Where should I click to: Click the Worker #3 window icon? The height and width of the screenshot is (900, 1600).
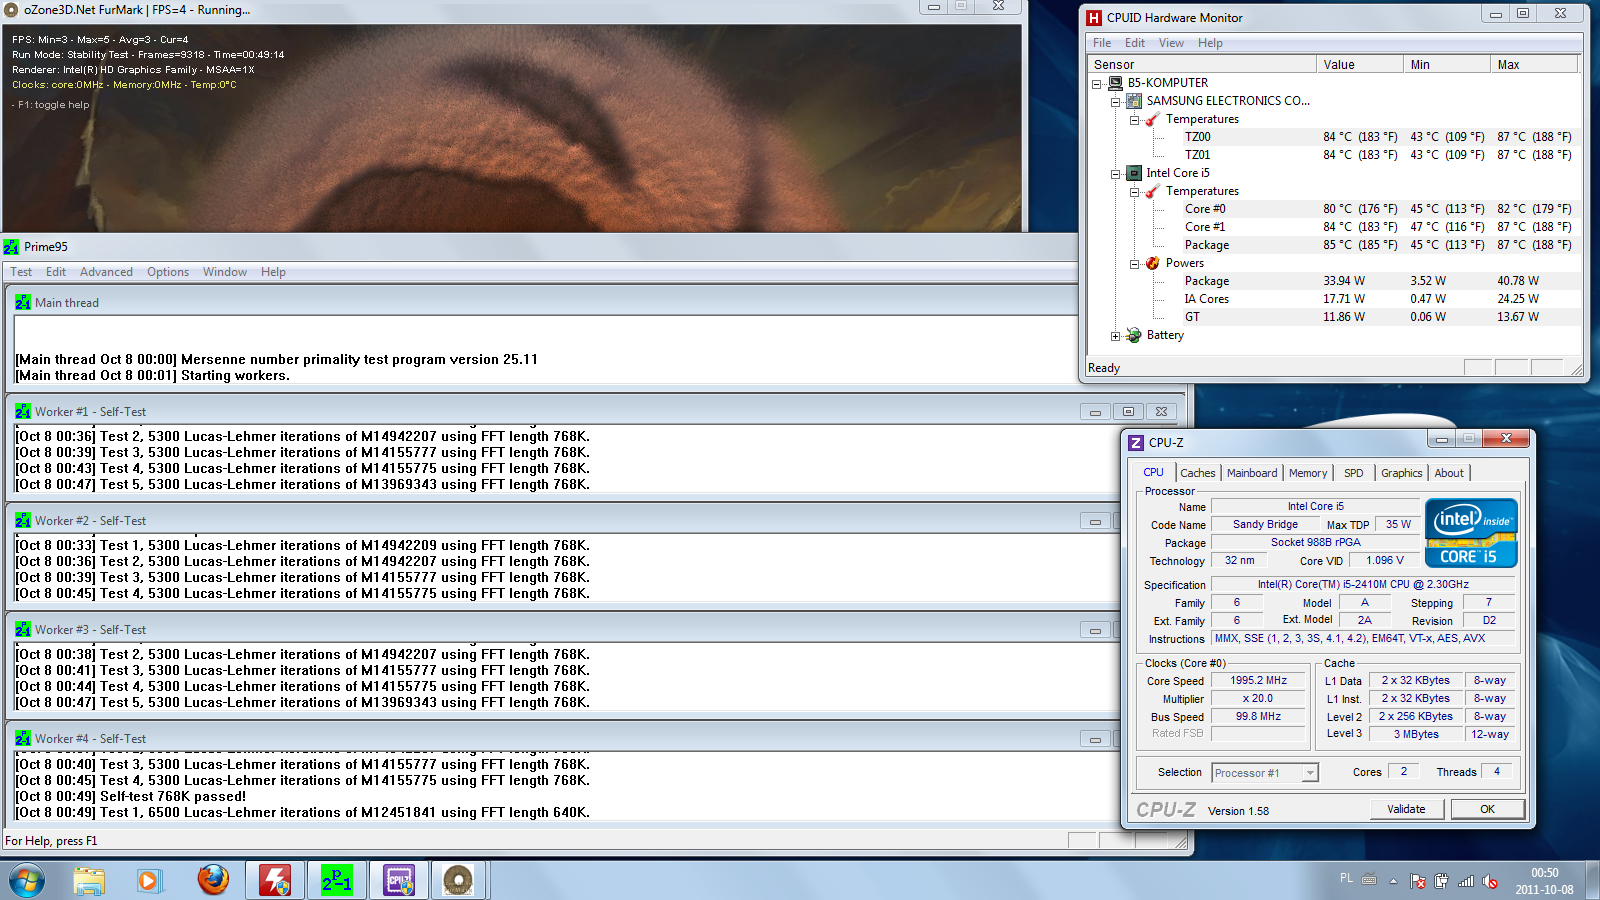(23, 629)
